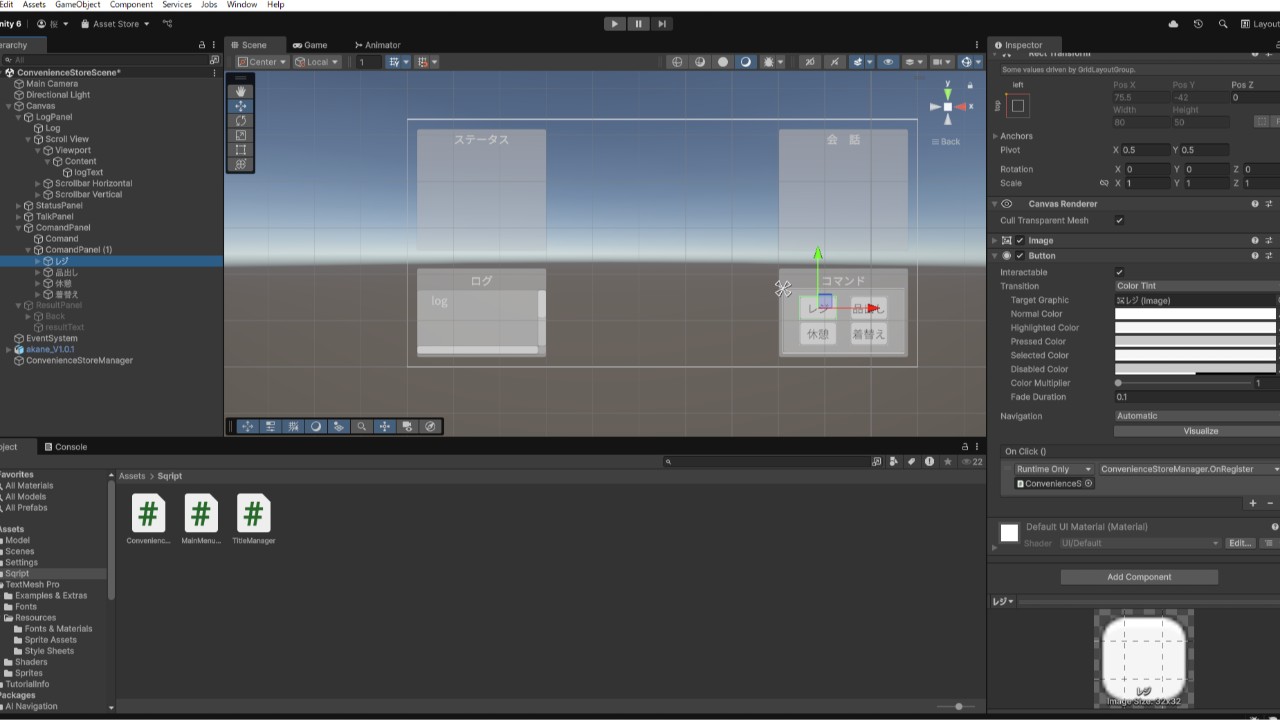The image size is (1280, 720).
Task: Select the Scale tool
Action: point(241,135)
